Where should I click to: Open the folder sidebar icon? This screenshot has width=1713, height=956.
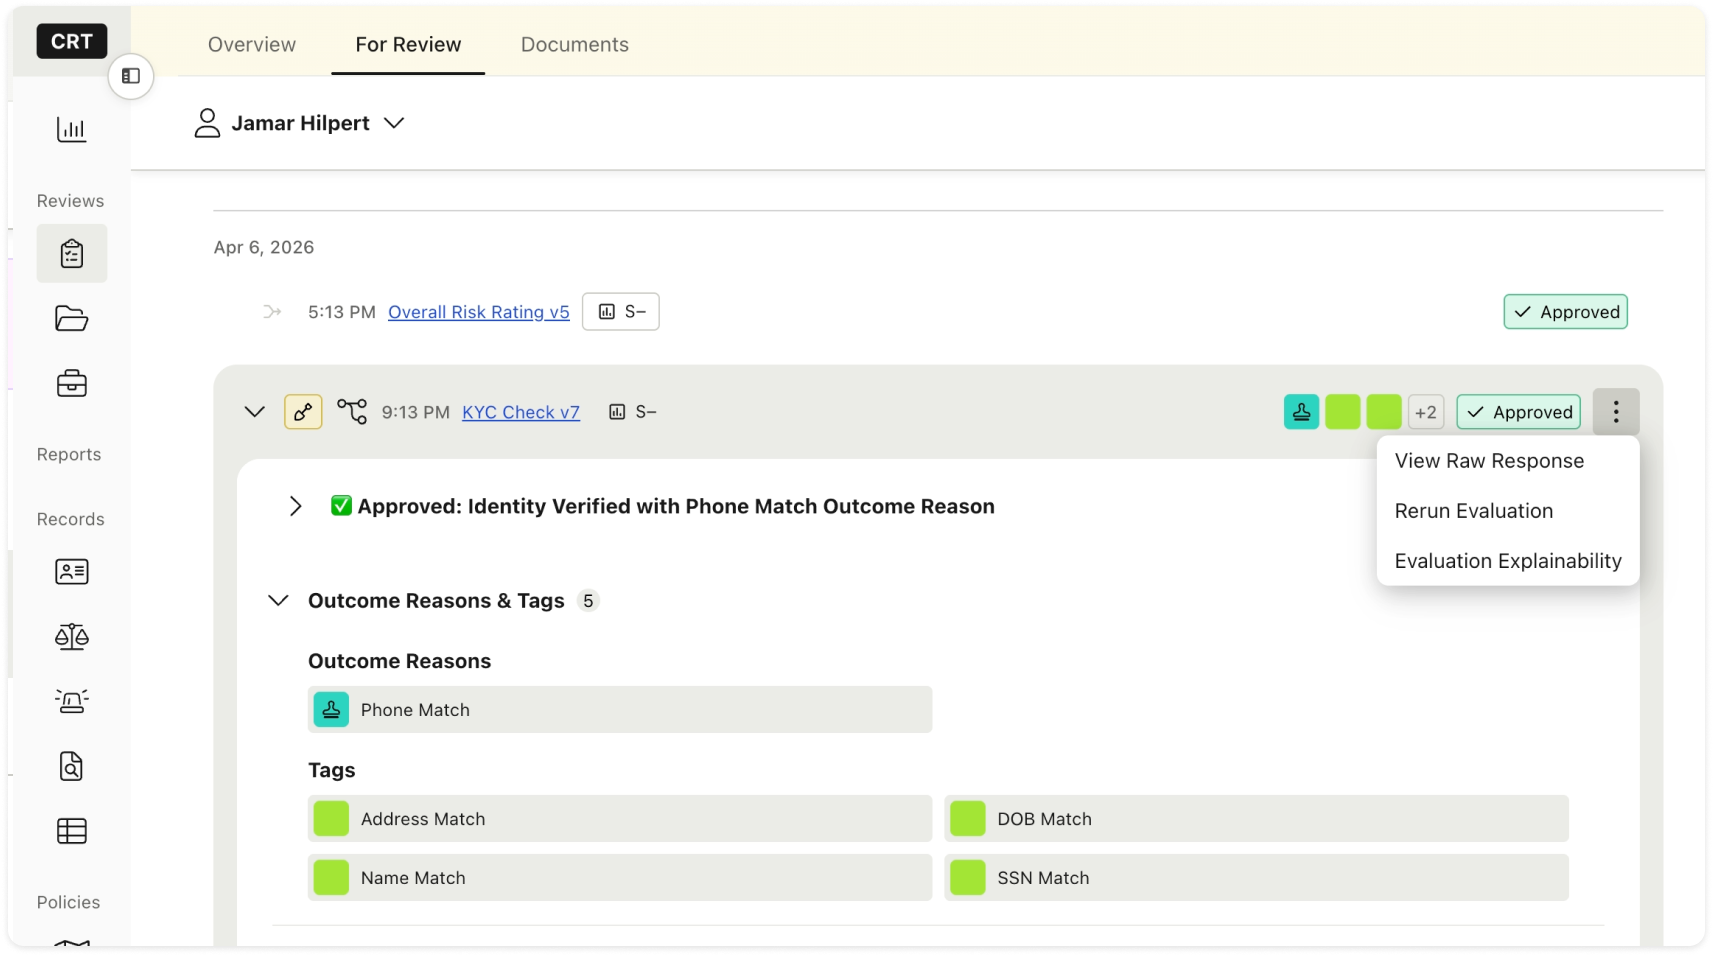tap(72, 319)
